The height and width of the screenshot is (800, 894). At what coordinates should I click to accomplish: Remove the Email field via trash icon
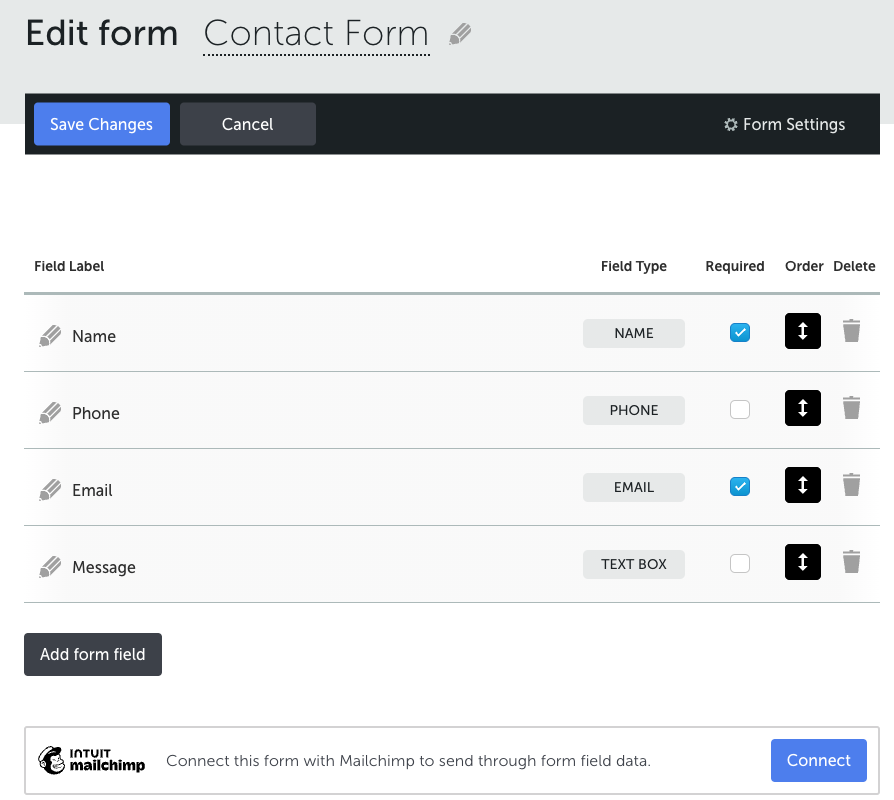click(x=851, y=485)
